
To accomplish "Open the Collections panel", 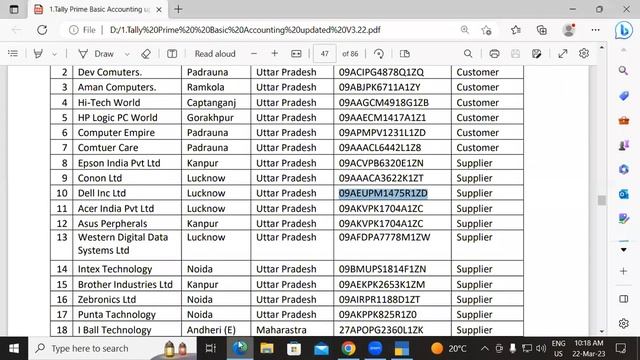I will 542,30.
